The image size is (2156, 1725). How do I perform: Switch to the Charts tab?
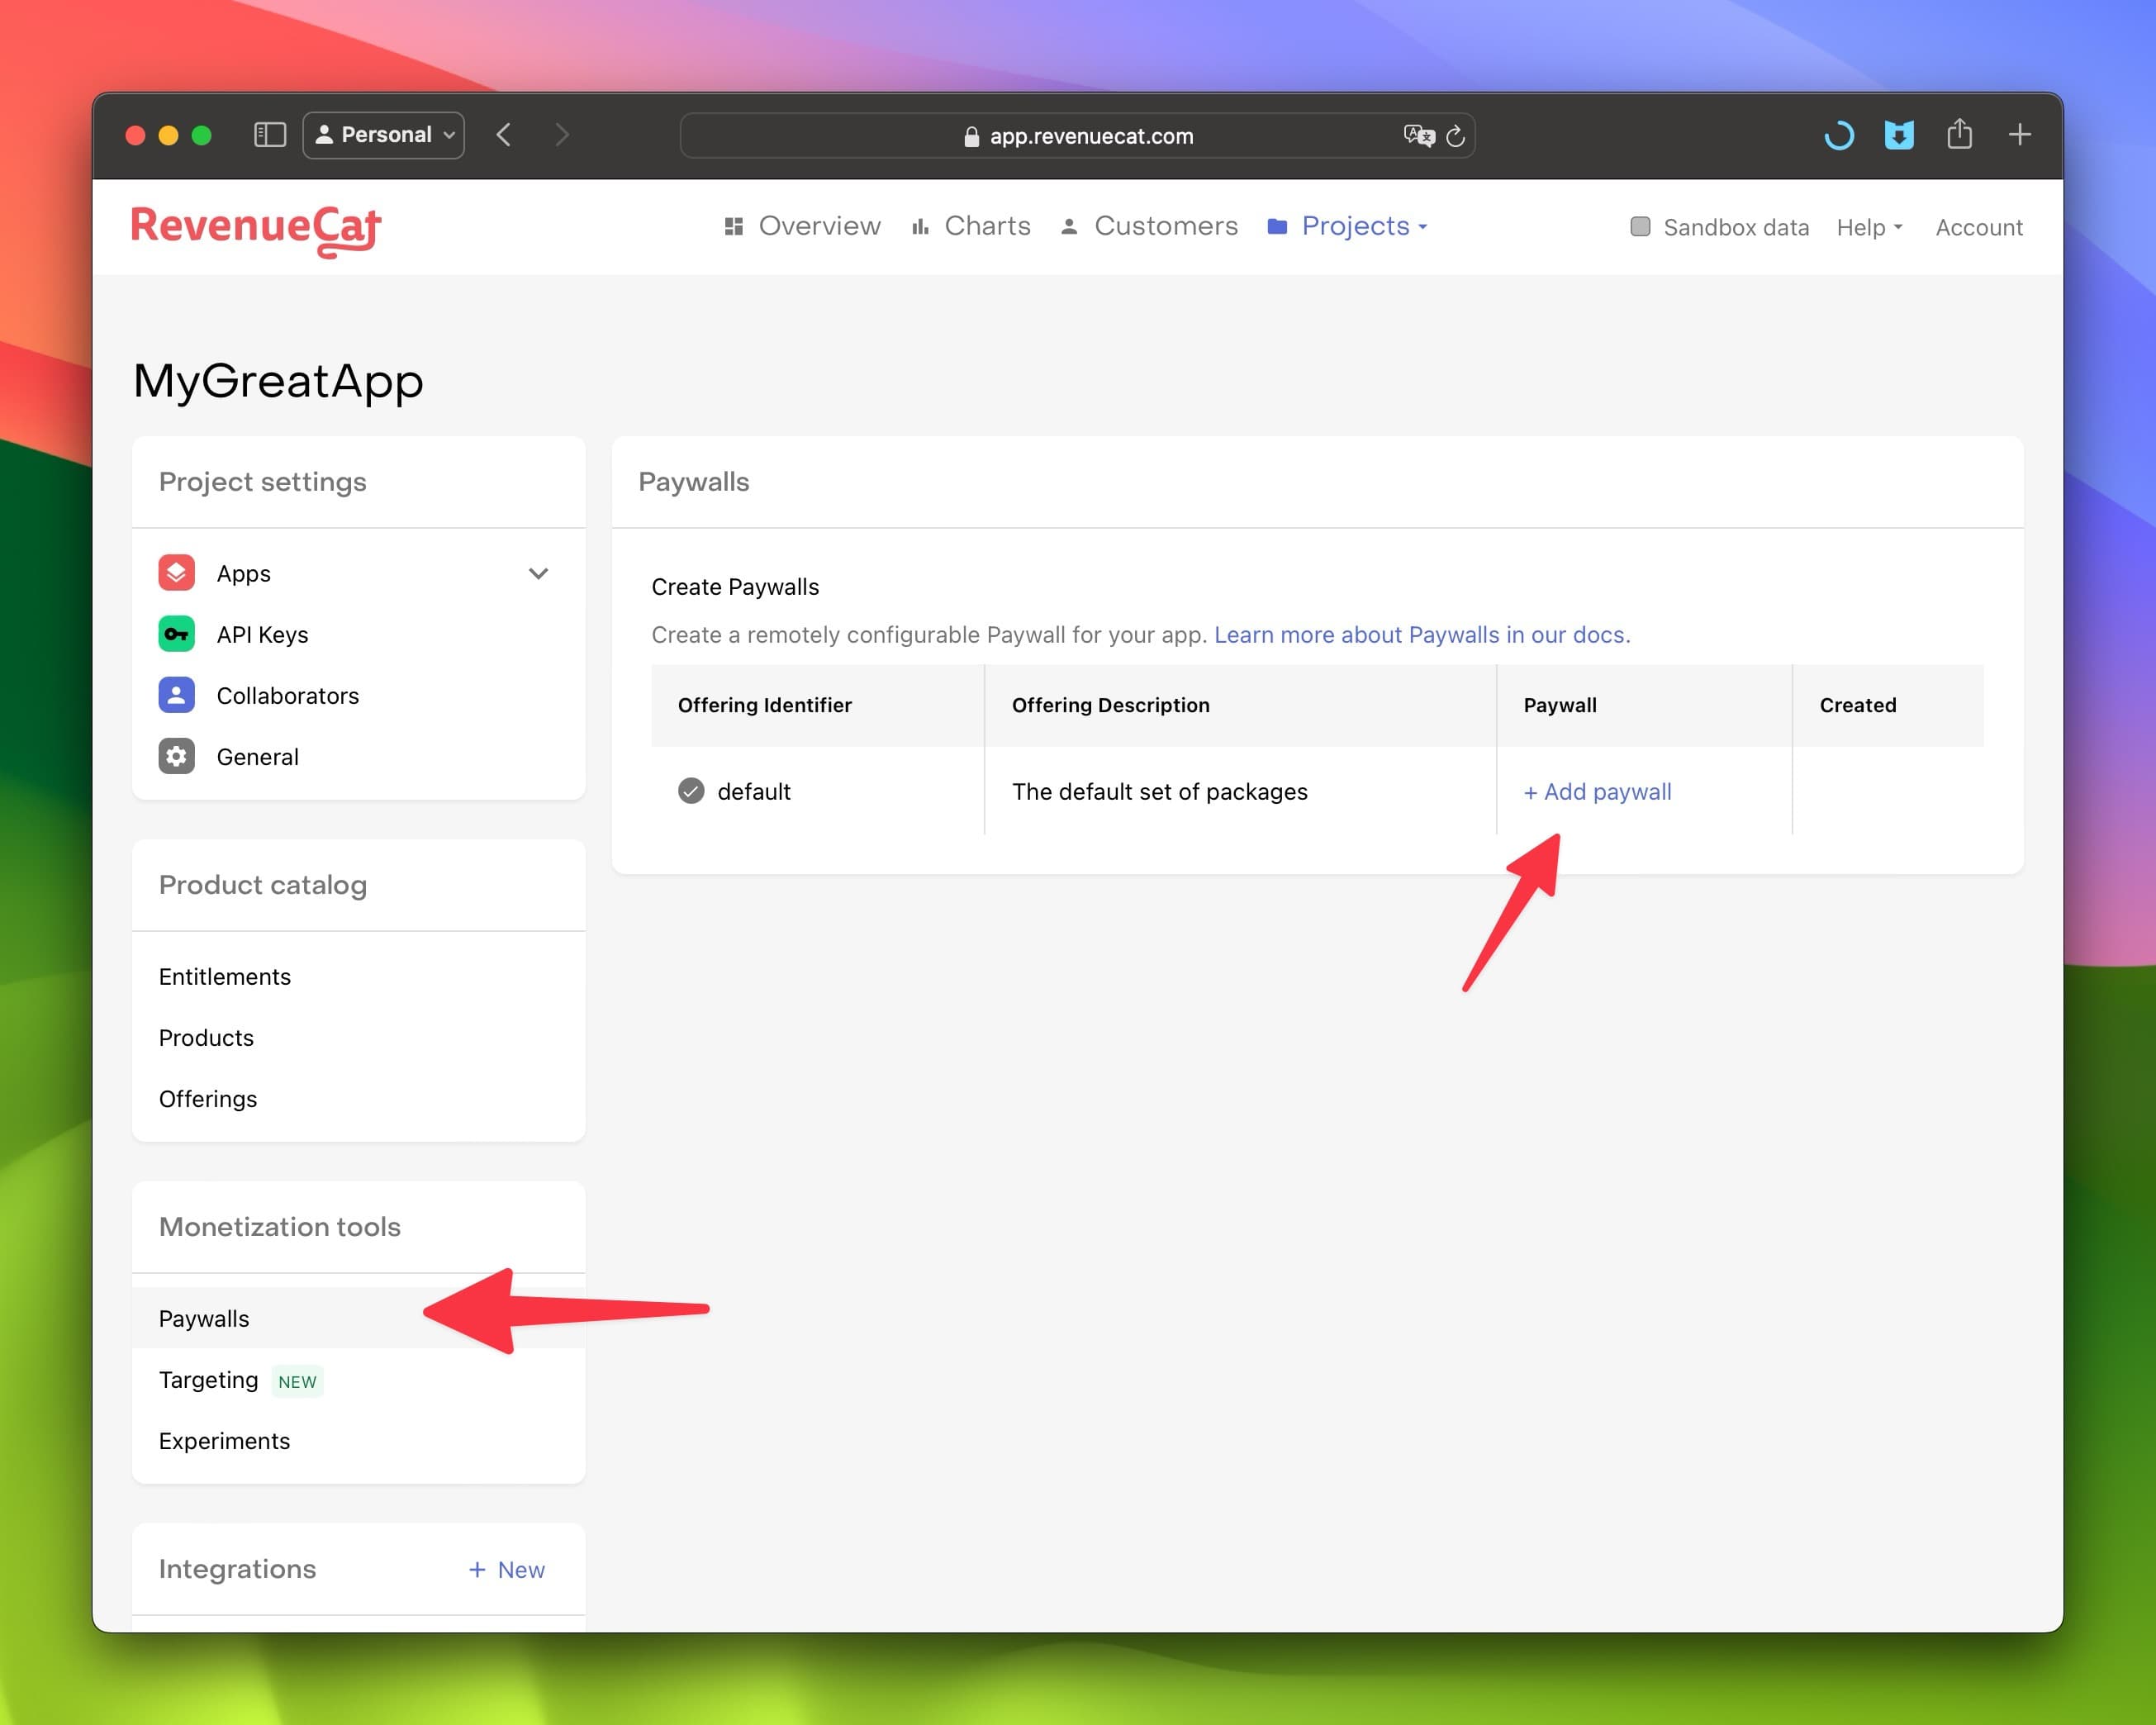coord(971,227)
